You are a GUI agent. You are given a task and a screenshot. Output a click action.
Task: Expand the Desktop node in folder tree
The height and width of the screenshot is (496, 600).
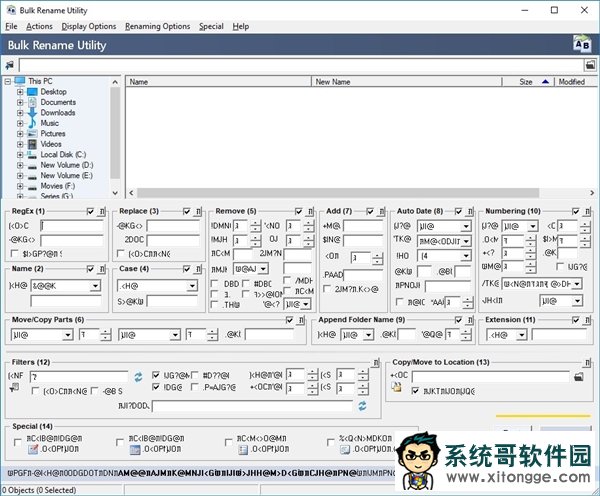(x=20, y=92)
